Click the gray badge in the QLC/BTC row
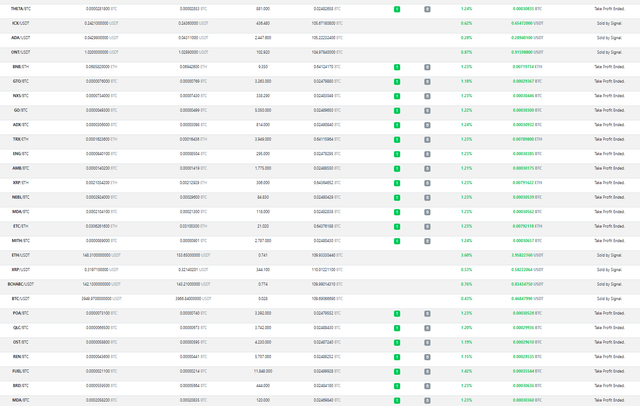Screen dimensions: 640x406 click(x=427, y=328)
